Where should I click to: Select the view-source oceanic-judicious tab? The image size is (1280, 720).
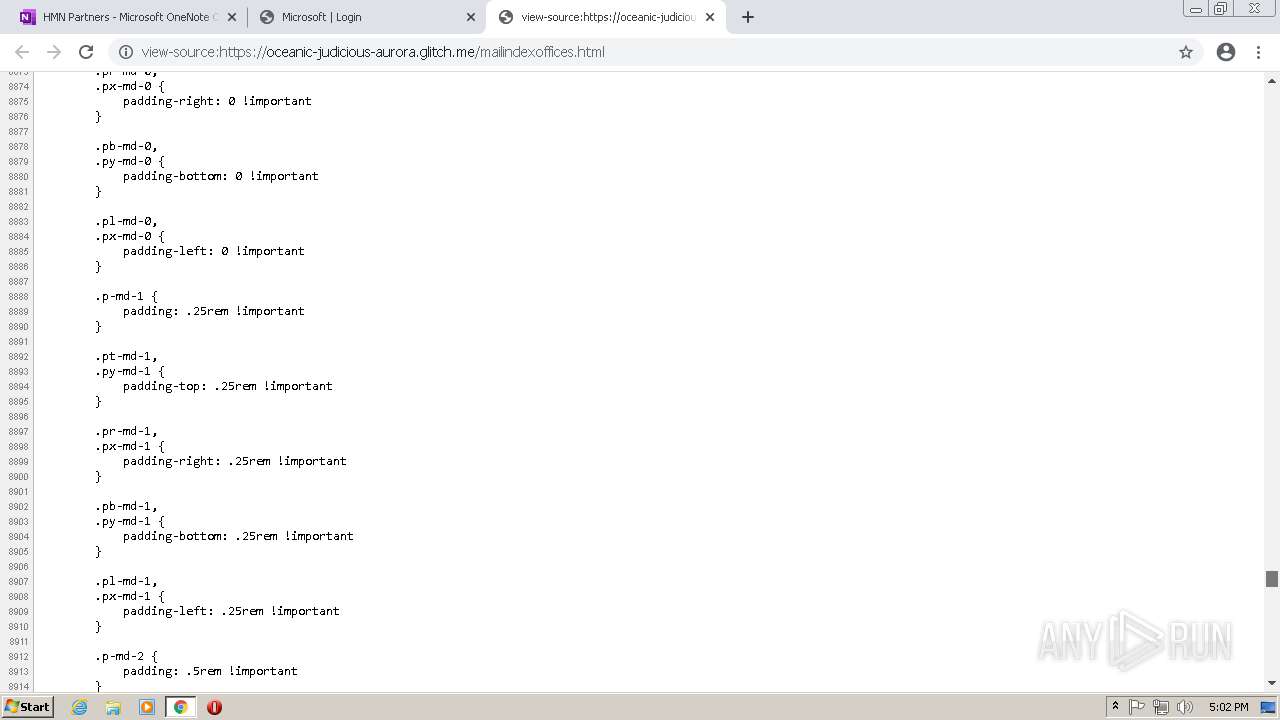pyautogui.click(x=605, y=17)
